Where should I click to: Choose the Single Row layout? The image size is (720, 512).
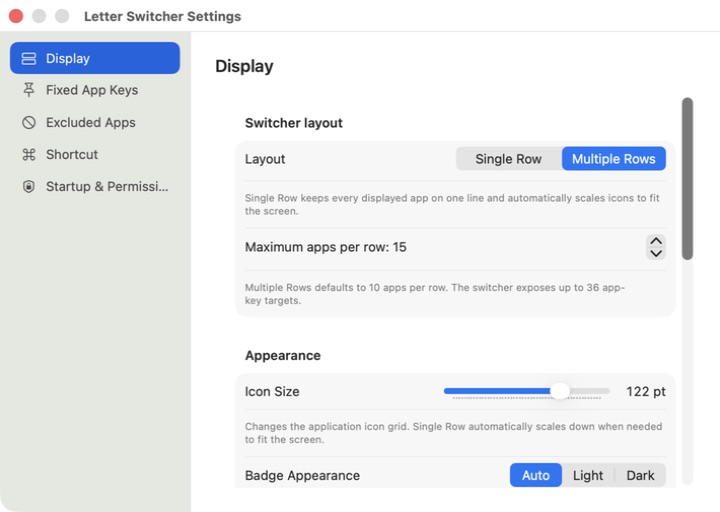pyautogui.click(x=508, y=159)
